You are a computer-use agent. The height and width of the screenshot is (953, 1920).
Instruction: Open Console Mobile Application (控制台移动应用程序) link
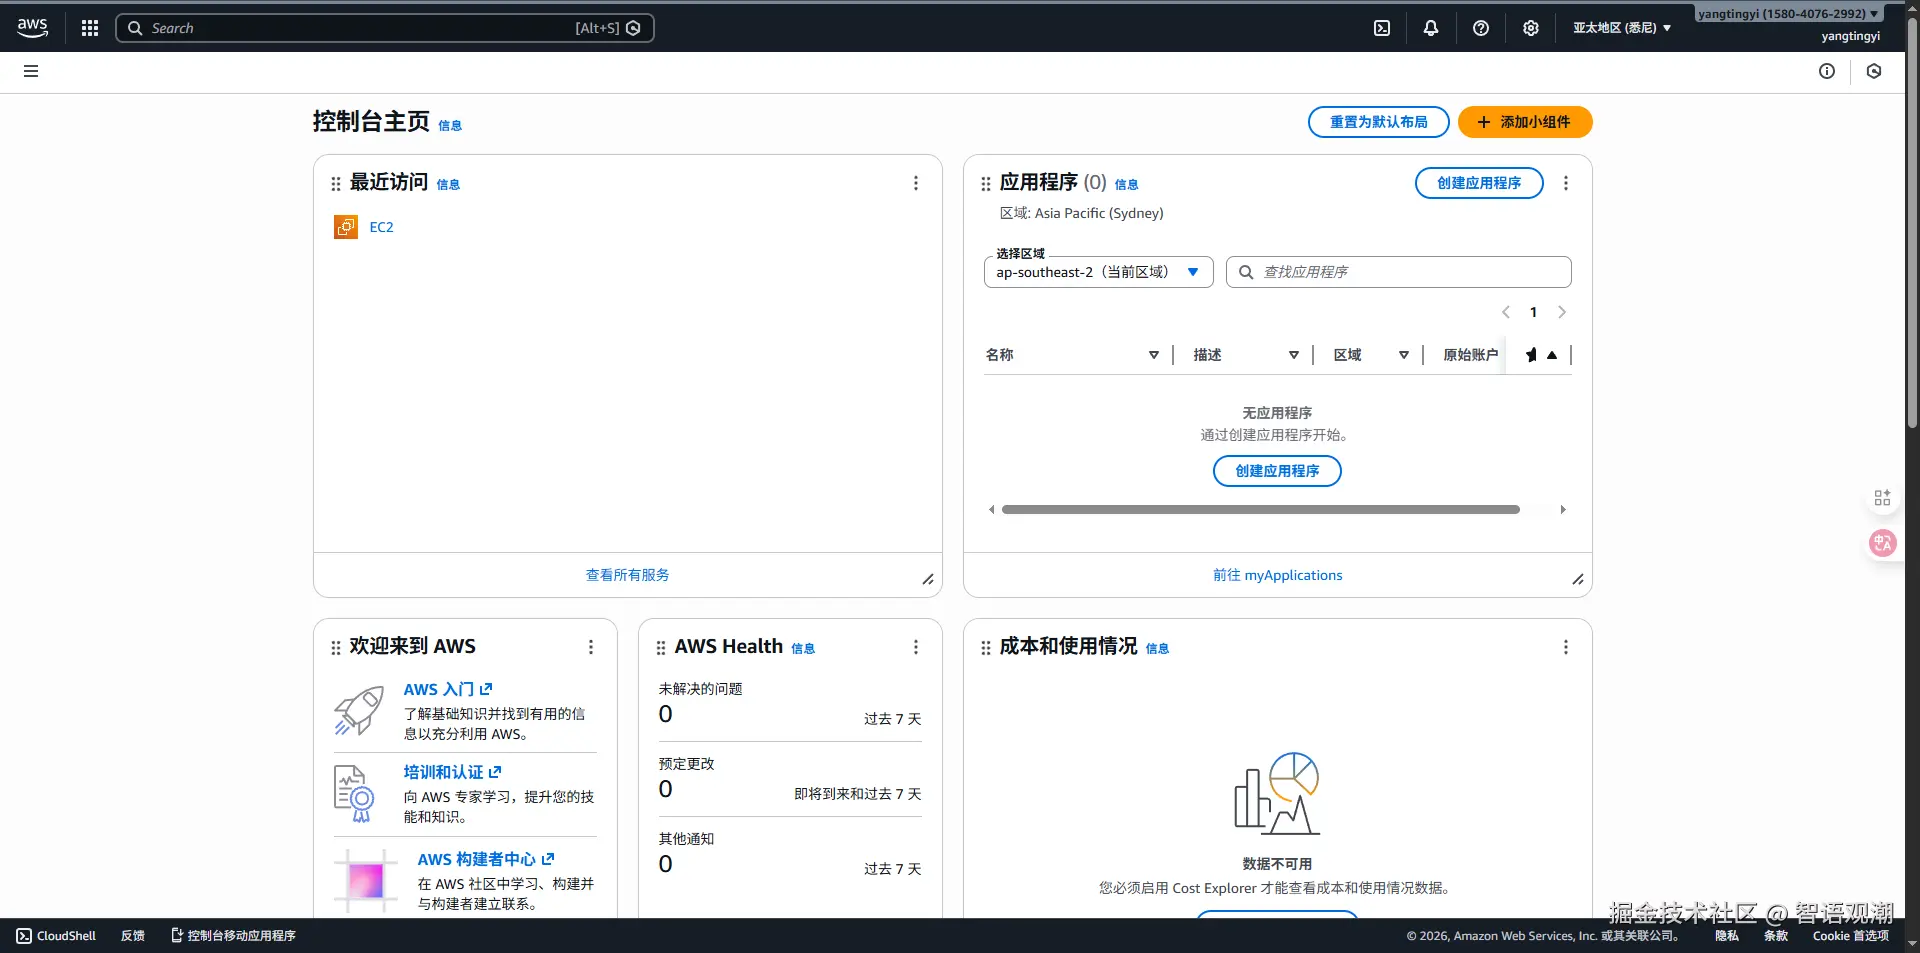pos(233,936)
